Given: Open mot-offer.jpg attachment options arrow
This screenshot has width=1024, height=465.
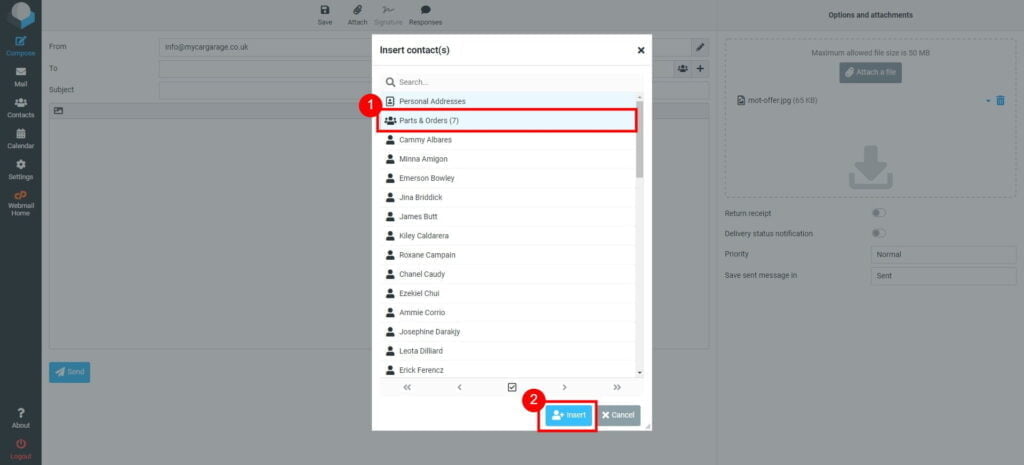Looking at the screenshot, I should click(x=988, y=101).
